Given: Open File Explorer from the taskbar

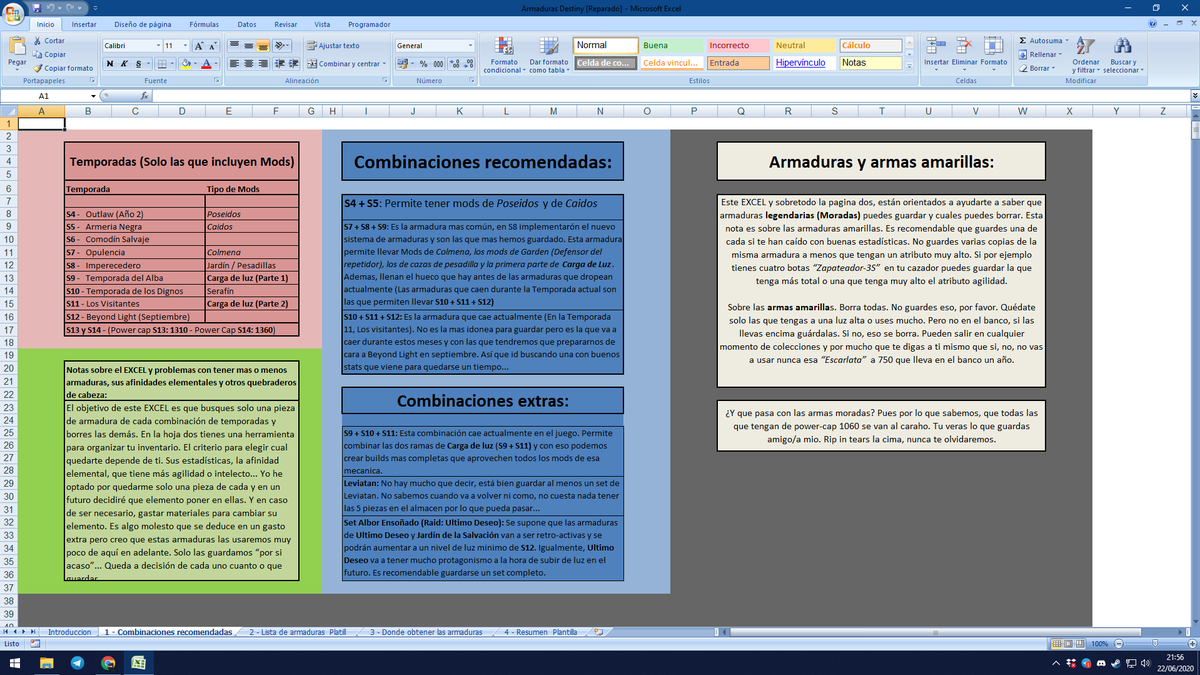Looking at the screenshot, I should click(49, 664).
